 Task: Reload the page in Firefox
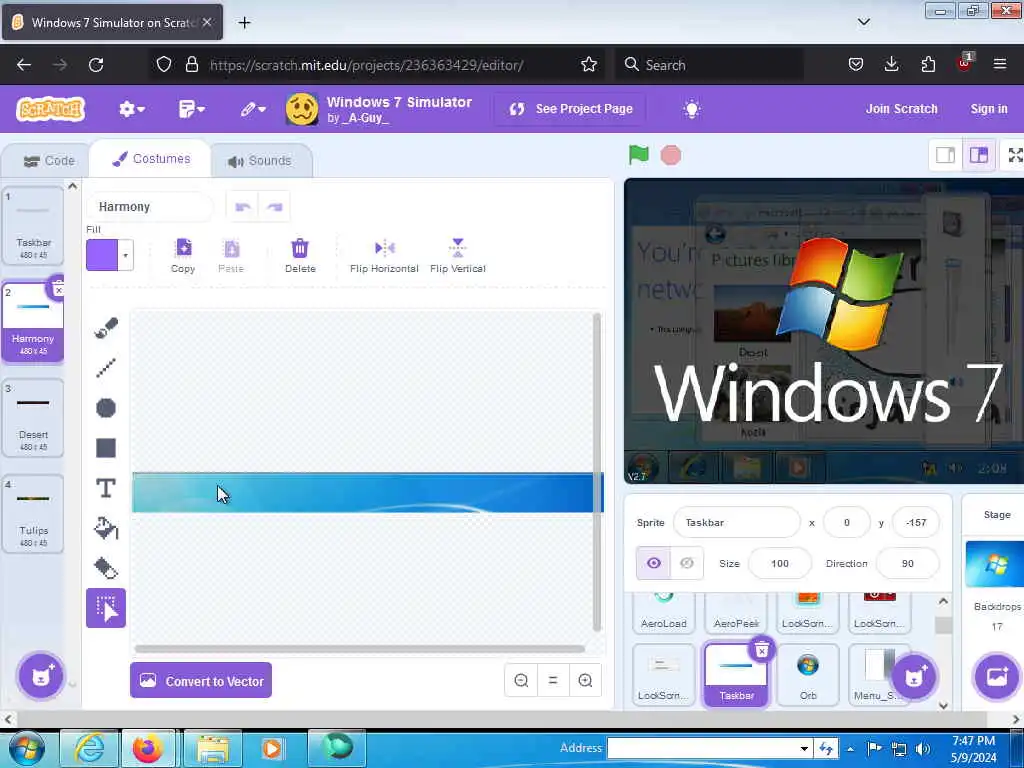[96, 65]
